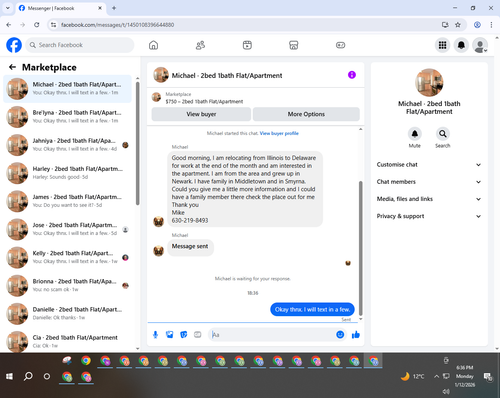The height and width of the screenshot is (398, 500).
Task: Expand Customise chat section
Action: [429, 165]
